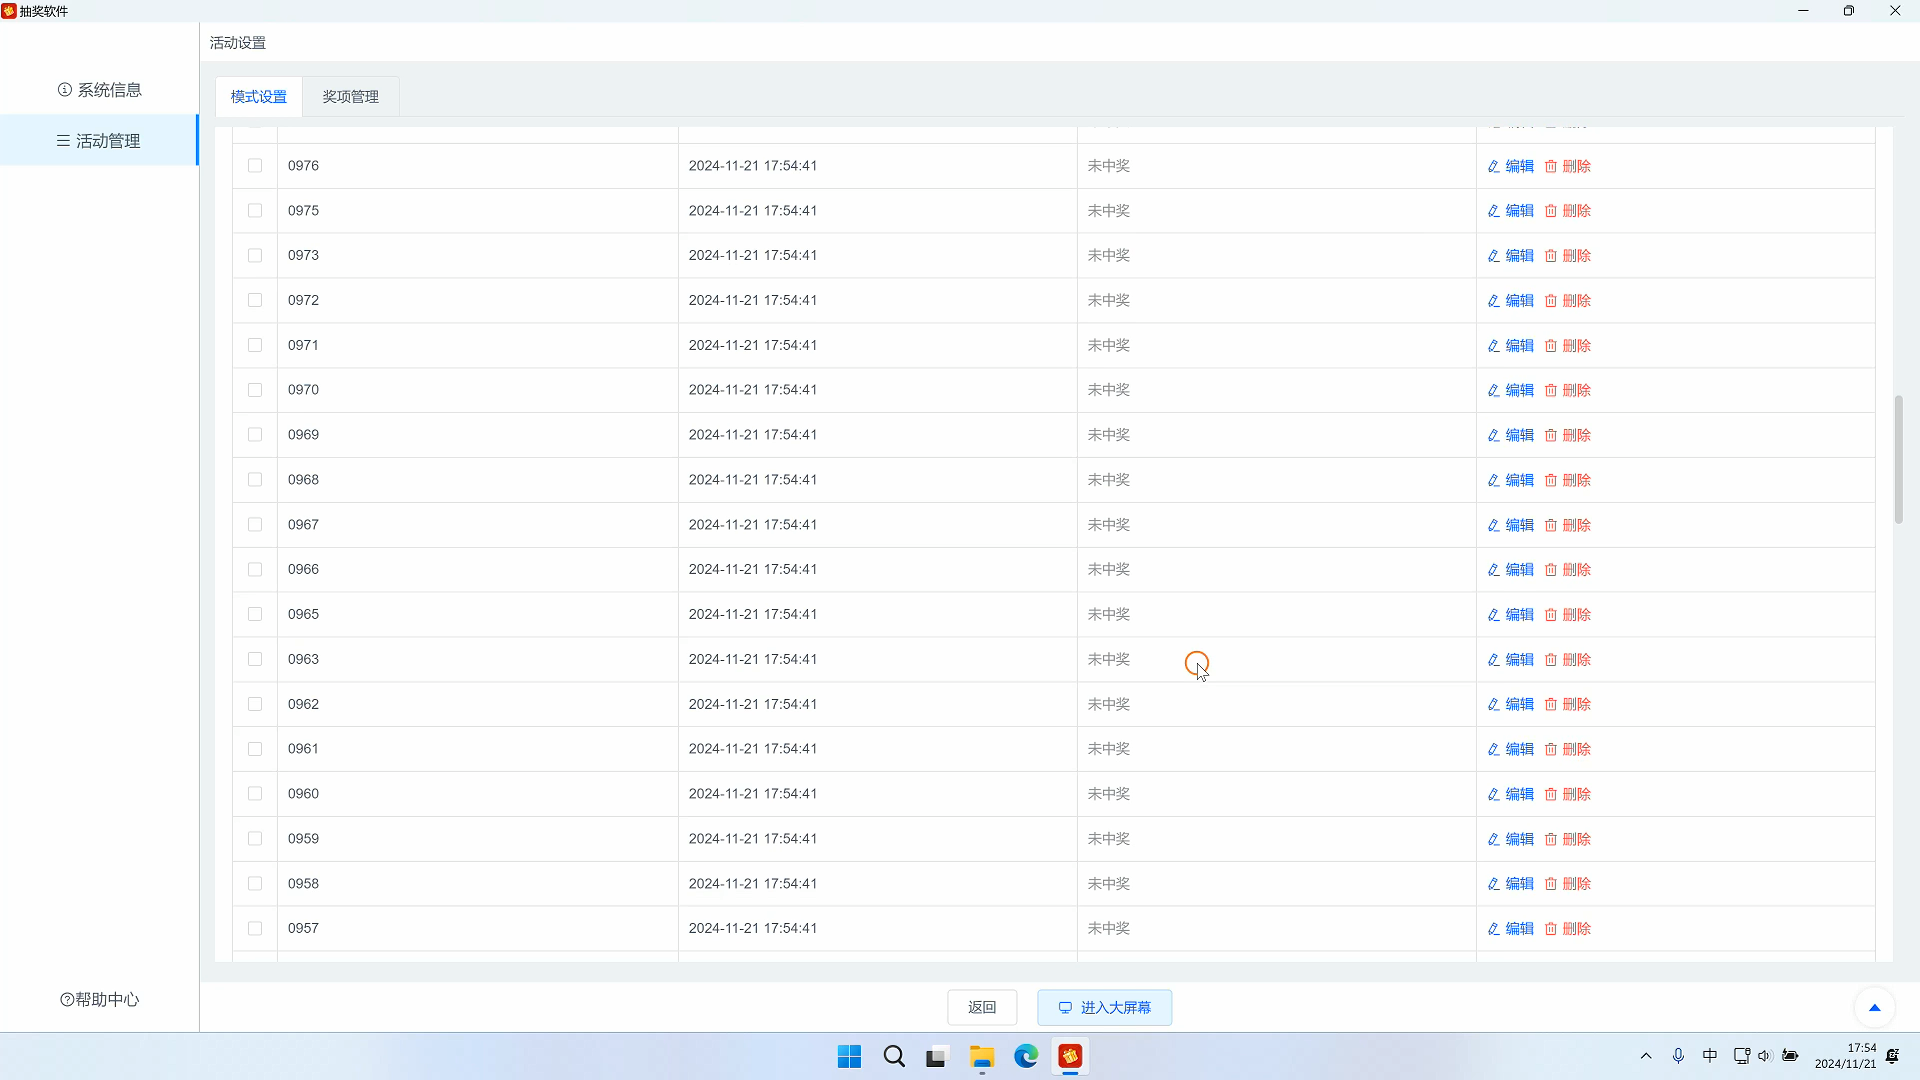Click the edit pencil icon for row 0976
The image size is (1920, 1080).
(x=1493, y=166)
